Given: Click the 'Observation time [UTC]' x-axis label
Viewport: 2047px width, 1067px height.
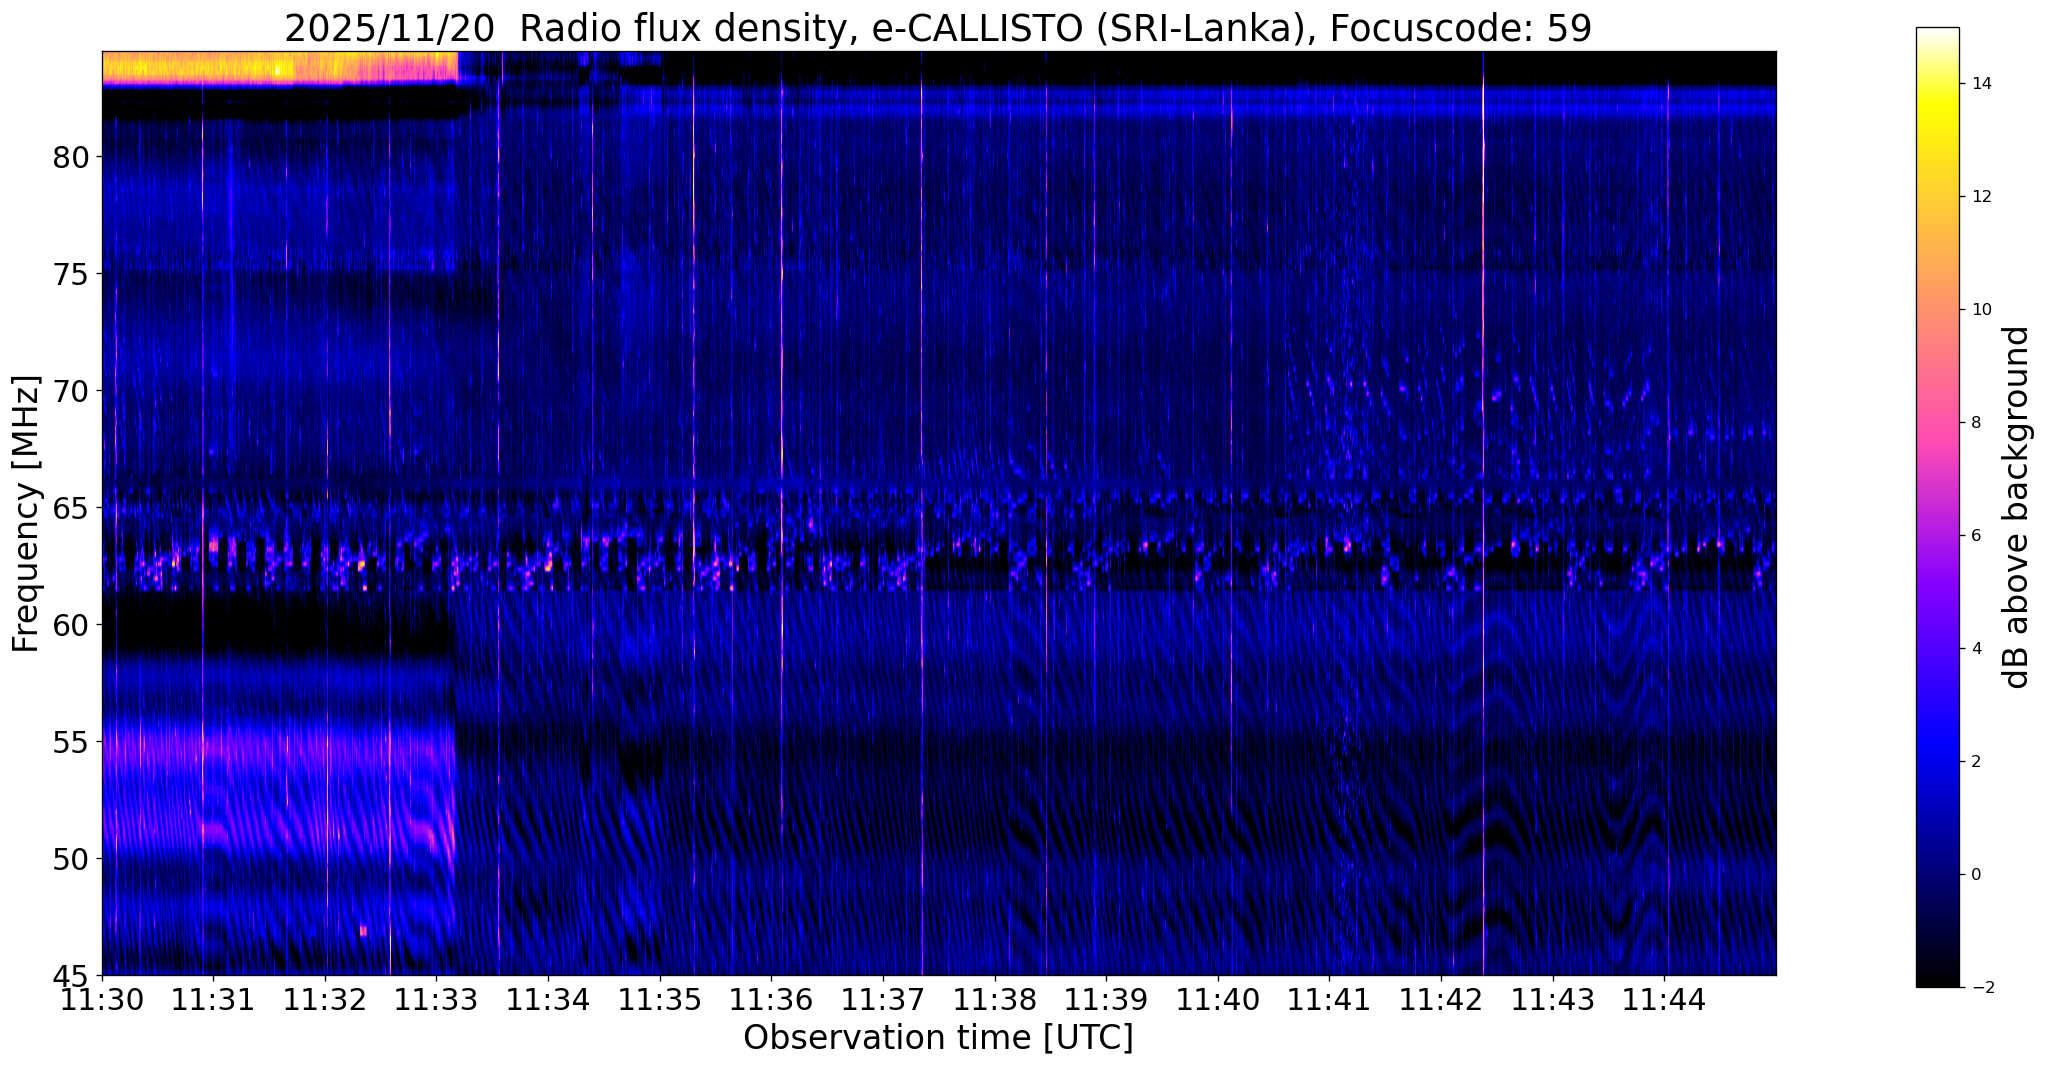Looking at the screenshot, I should (x=938, y=1038).
